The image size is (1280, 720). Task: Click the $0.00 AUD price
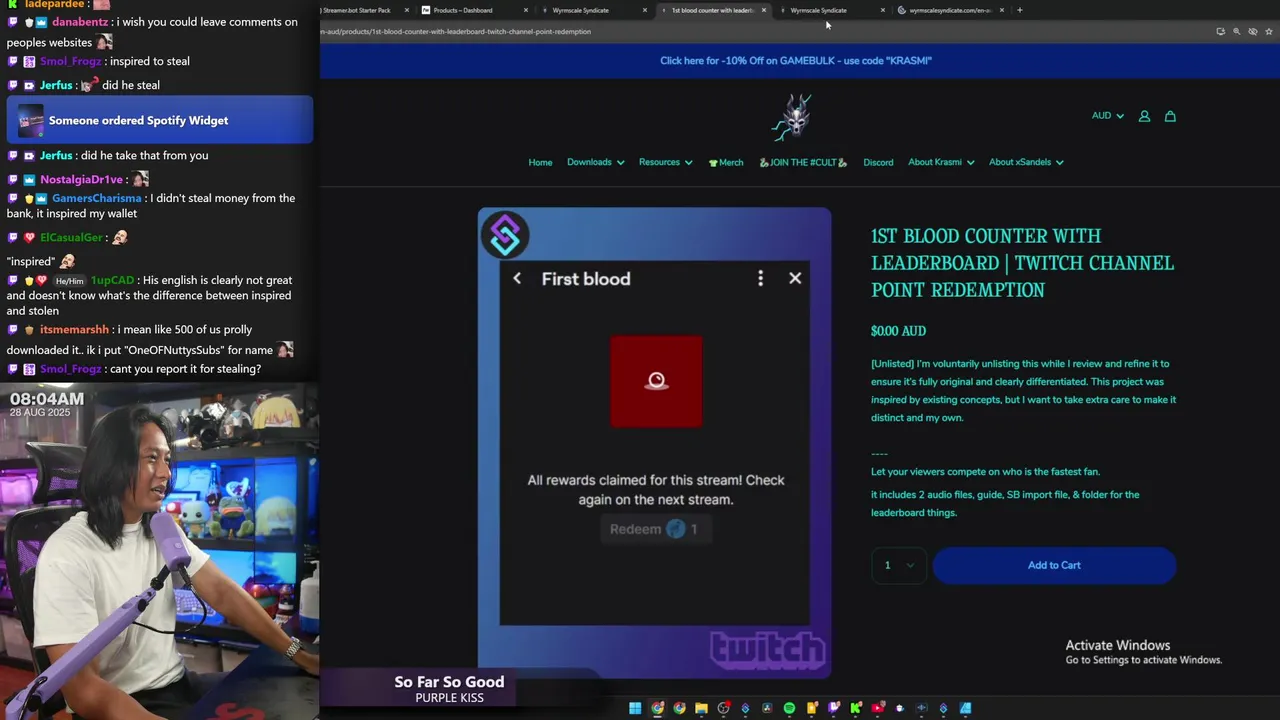(x=898, y=331)
